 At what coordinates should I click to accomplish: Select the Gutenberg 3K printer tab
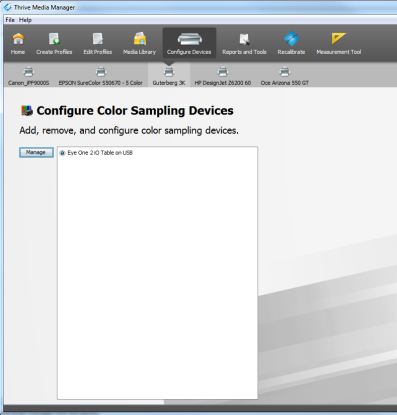(169, 75)
